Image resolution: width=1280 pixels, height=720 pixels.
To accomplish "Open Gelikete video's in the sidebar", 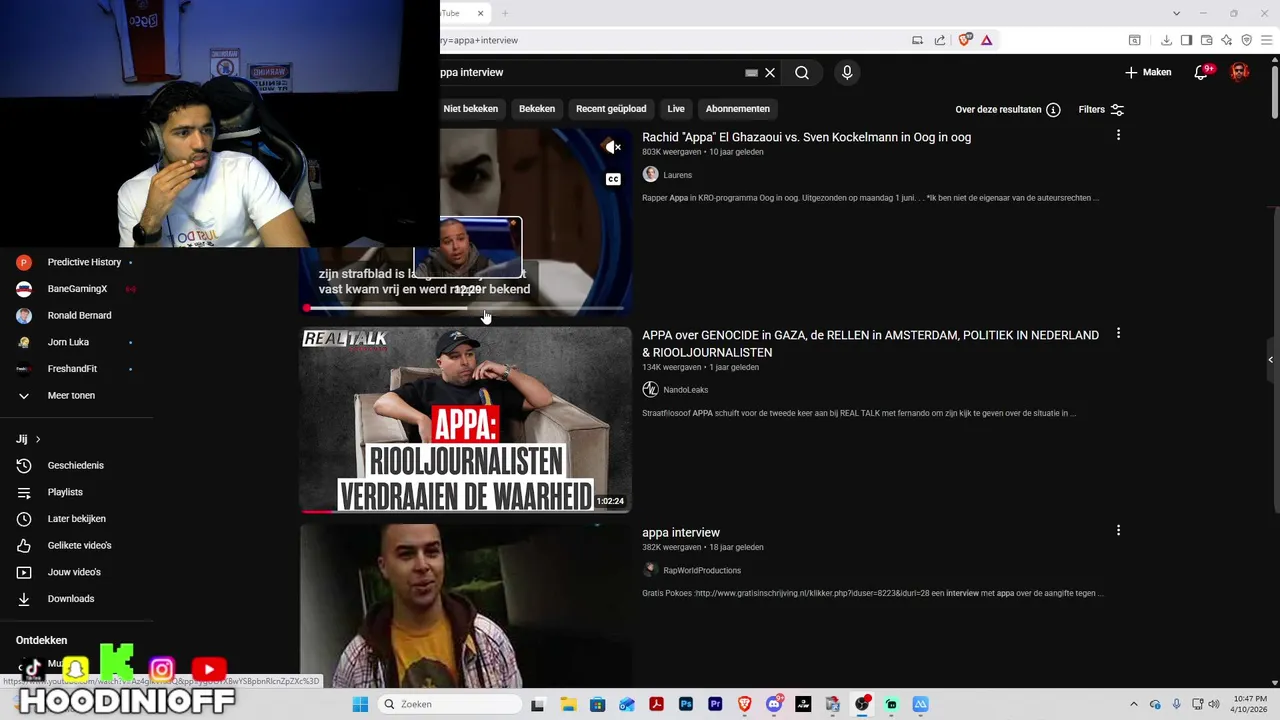I will [x=78, y=546].
